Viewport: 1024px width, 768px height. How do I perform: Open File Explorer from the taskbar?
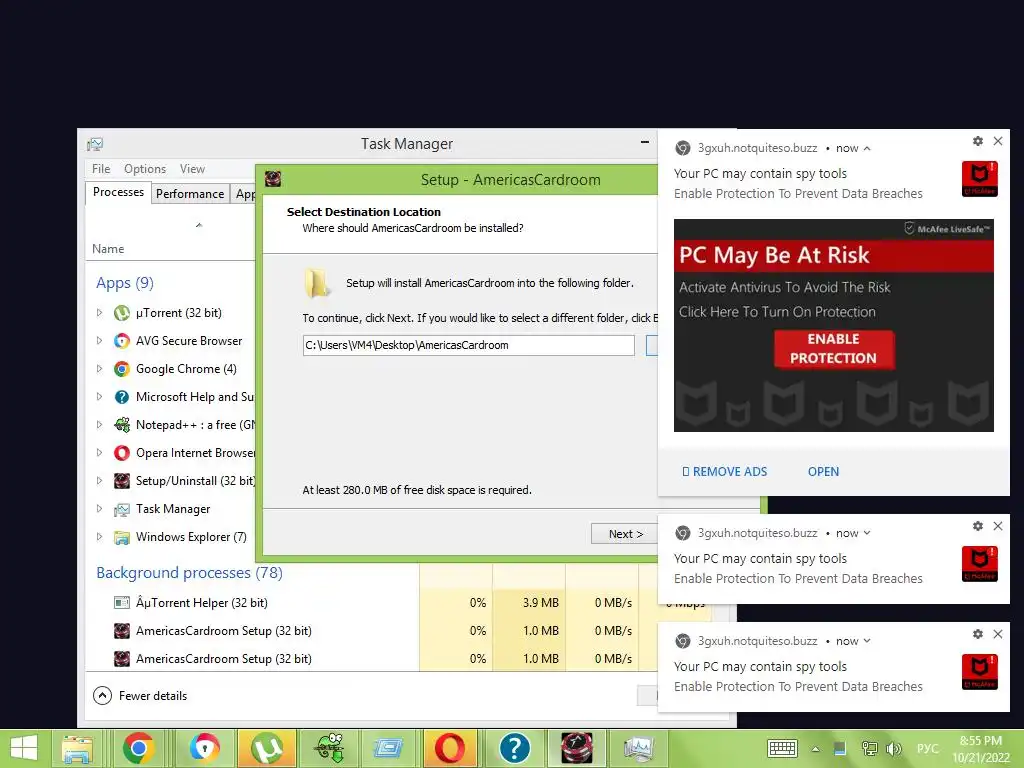[77, 748]
